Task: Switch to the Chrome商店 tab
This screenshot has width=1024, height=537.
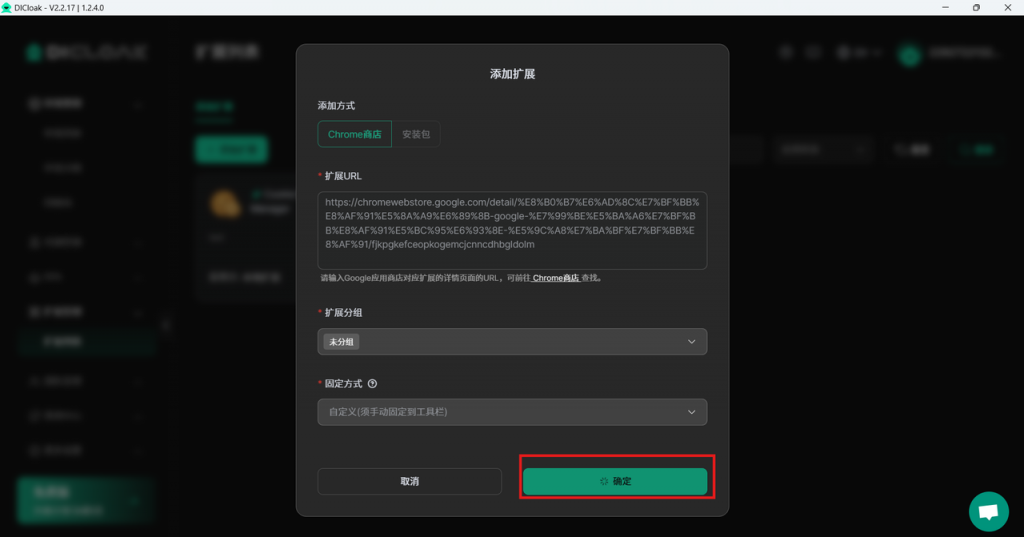Action: (x=354, y=134)
